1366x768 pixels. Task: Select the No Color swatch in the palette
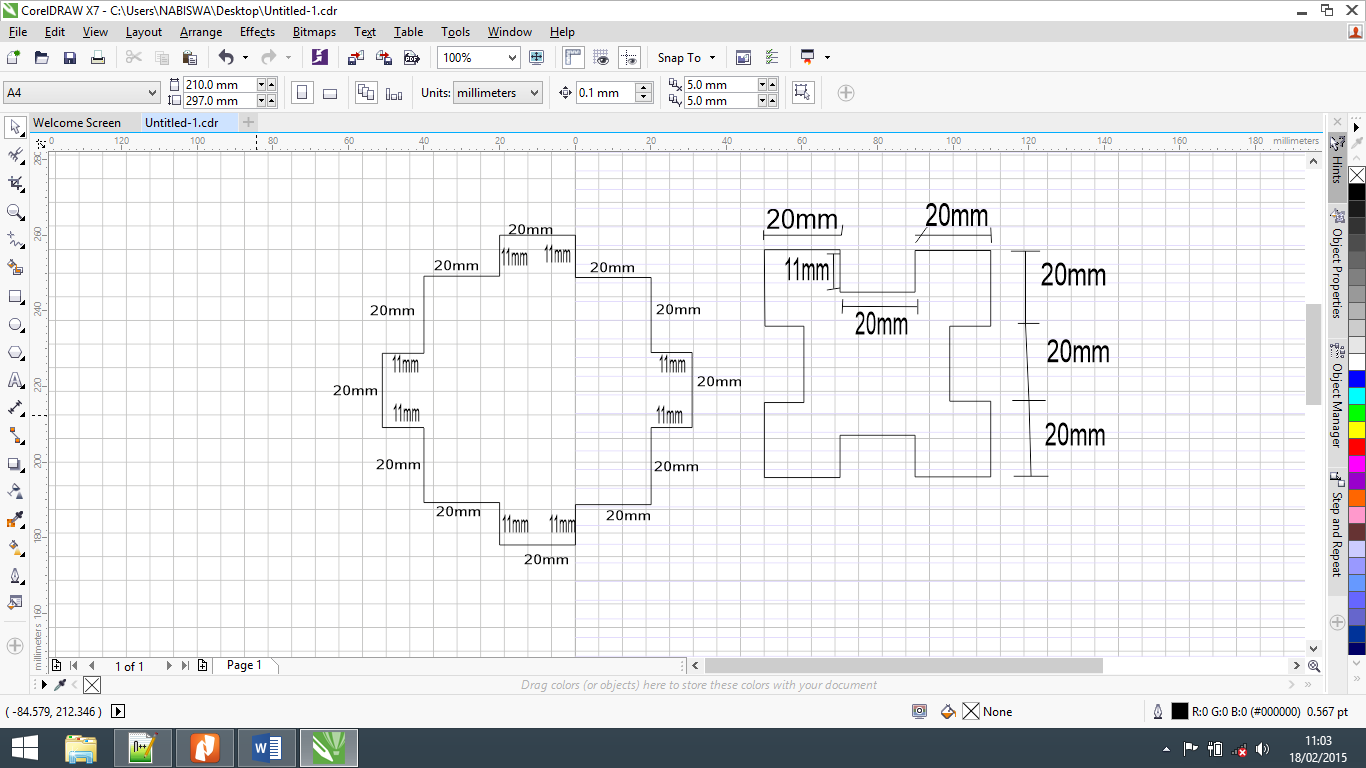click(x=1357, y=175)
